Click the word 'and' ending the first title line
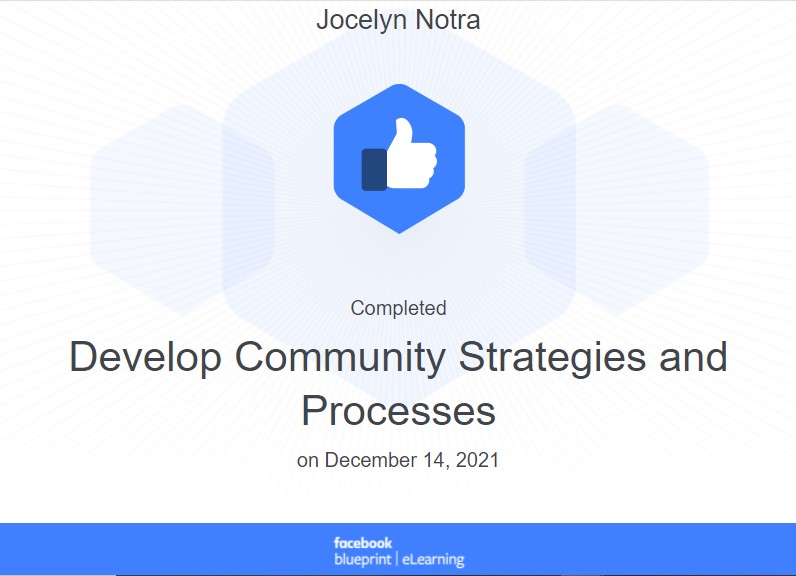796x576 pixels. (694, 358)
